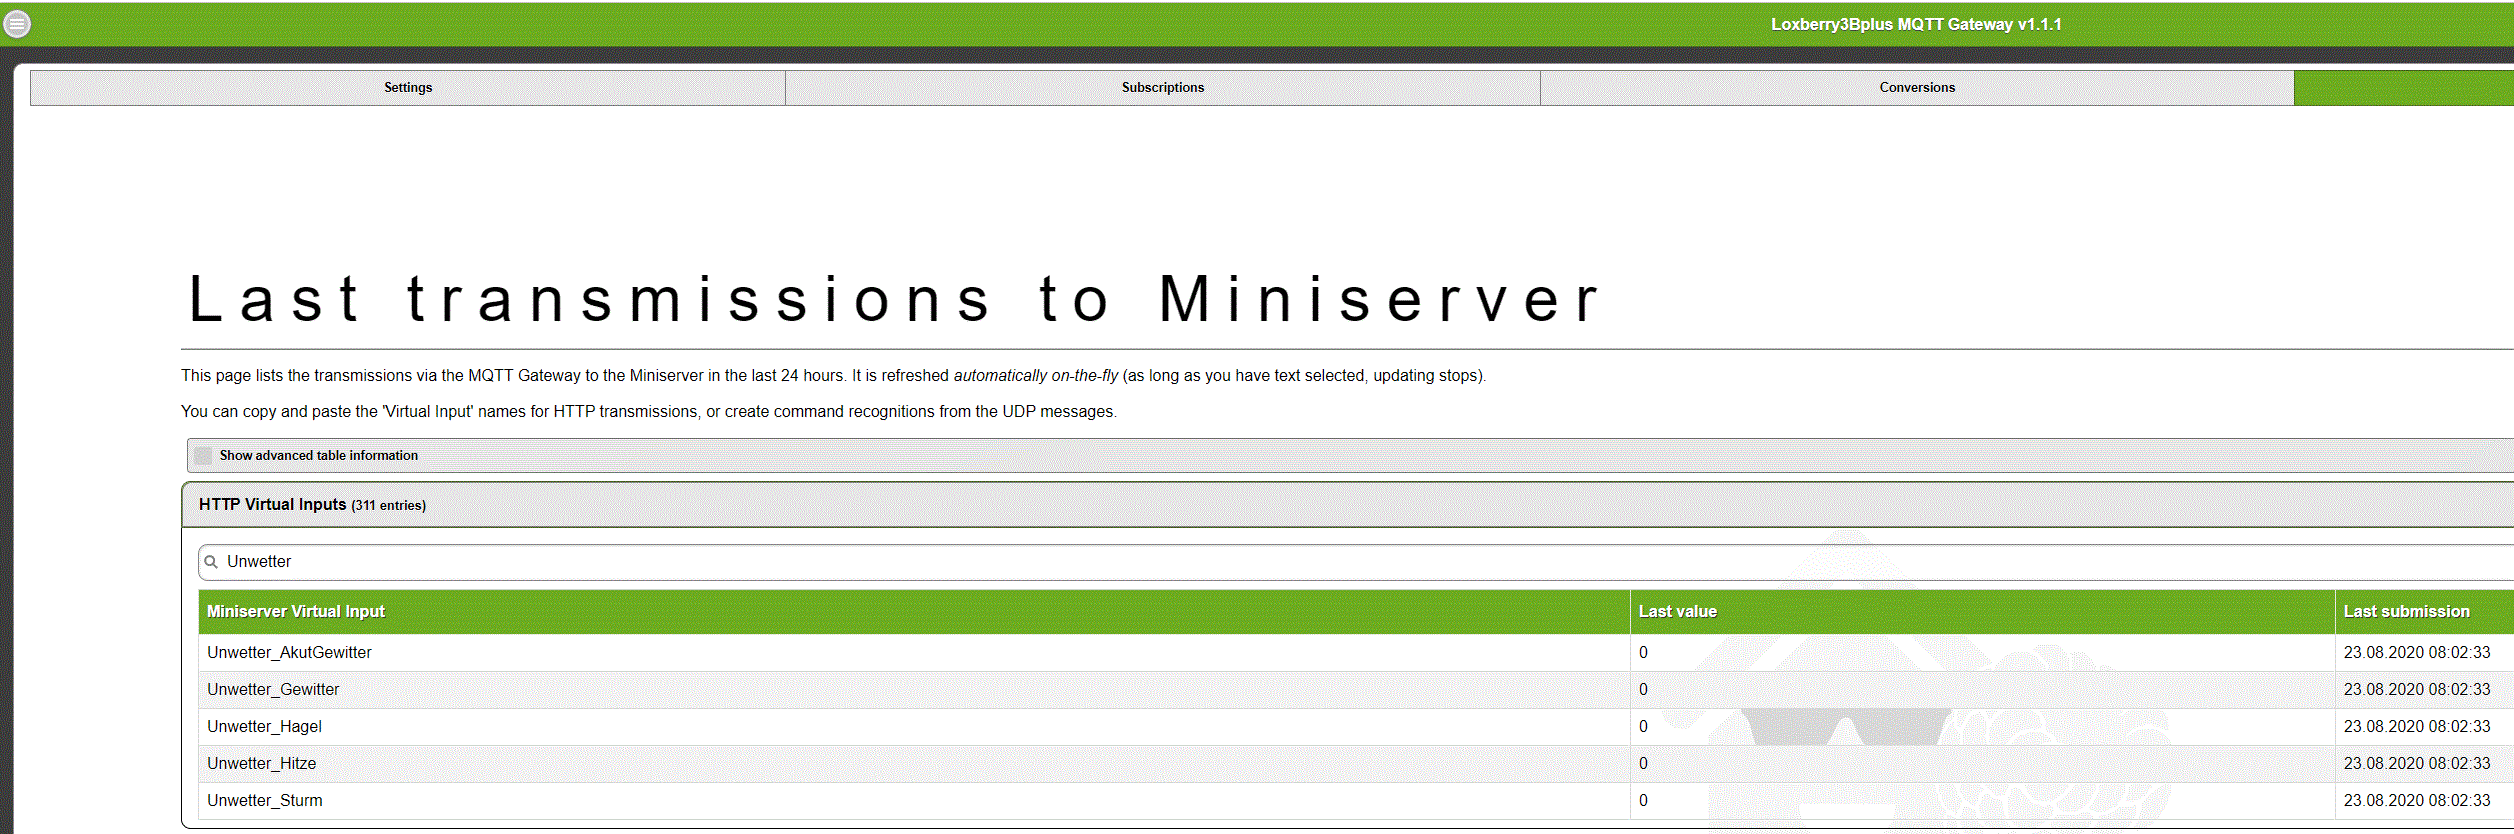Go to the Conversions tab
Viewport: 2514px width, 834px height.
click(1917, 88)
